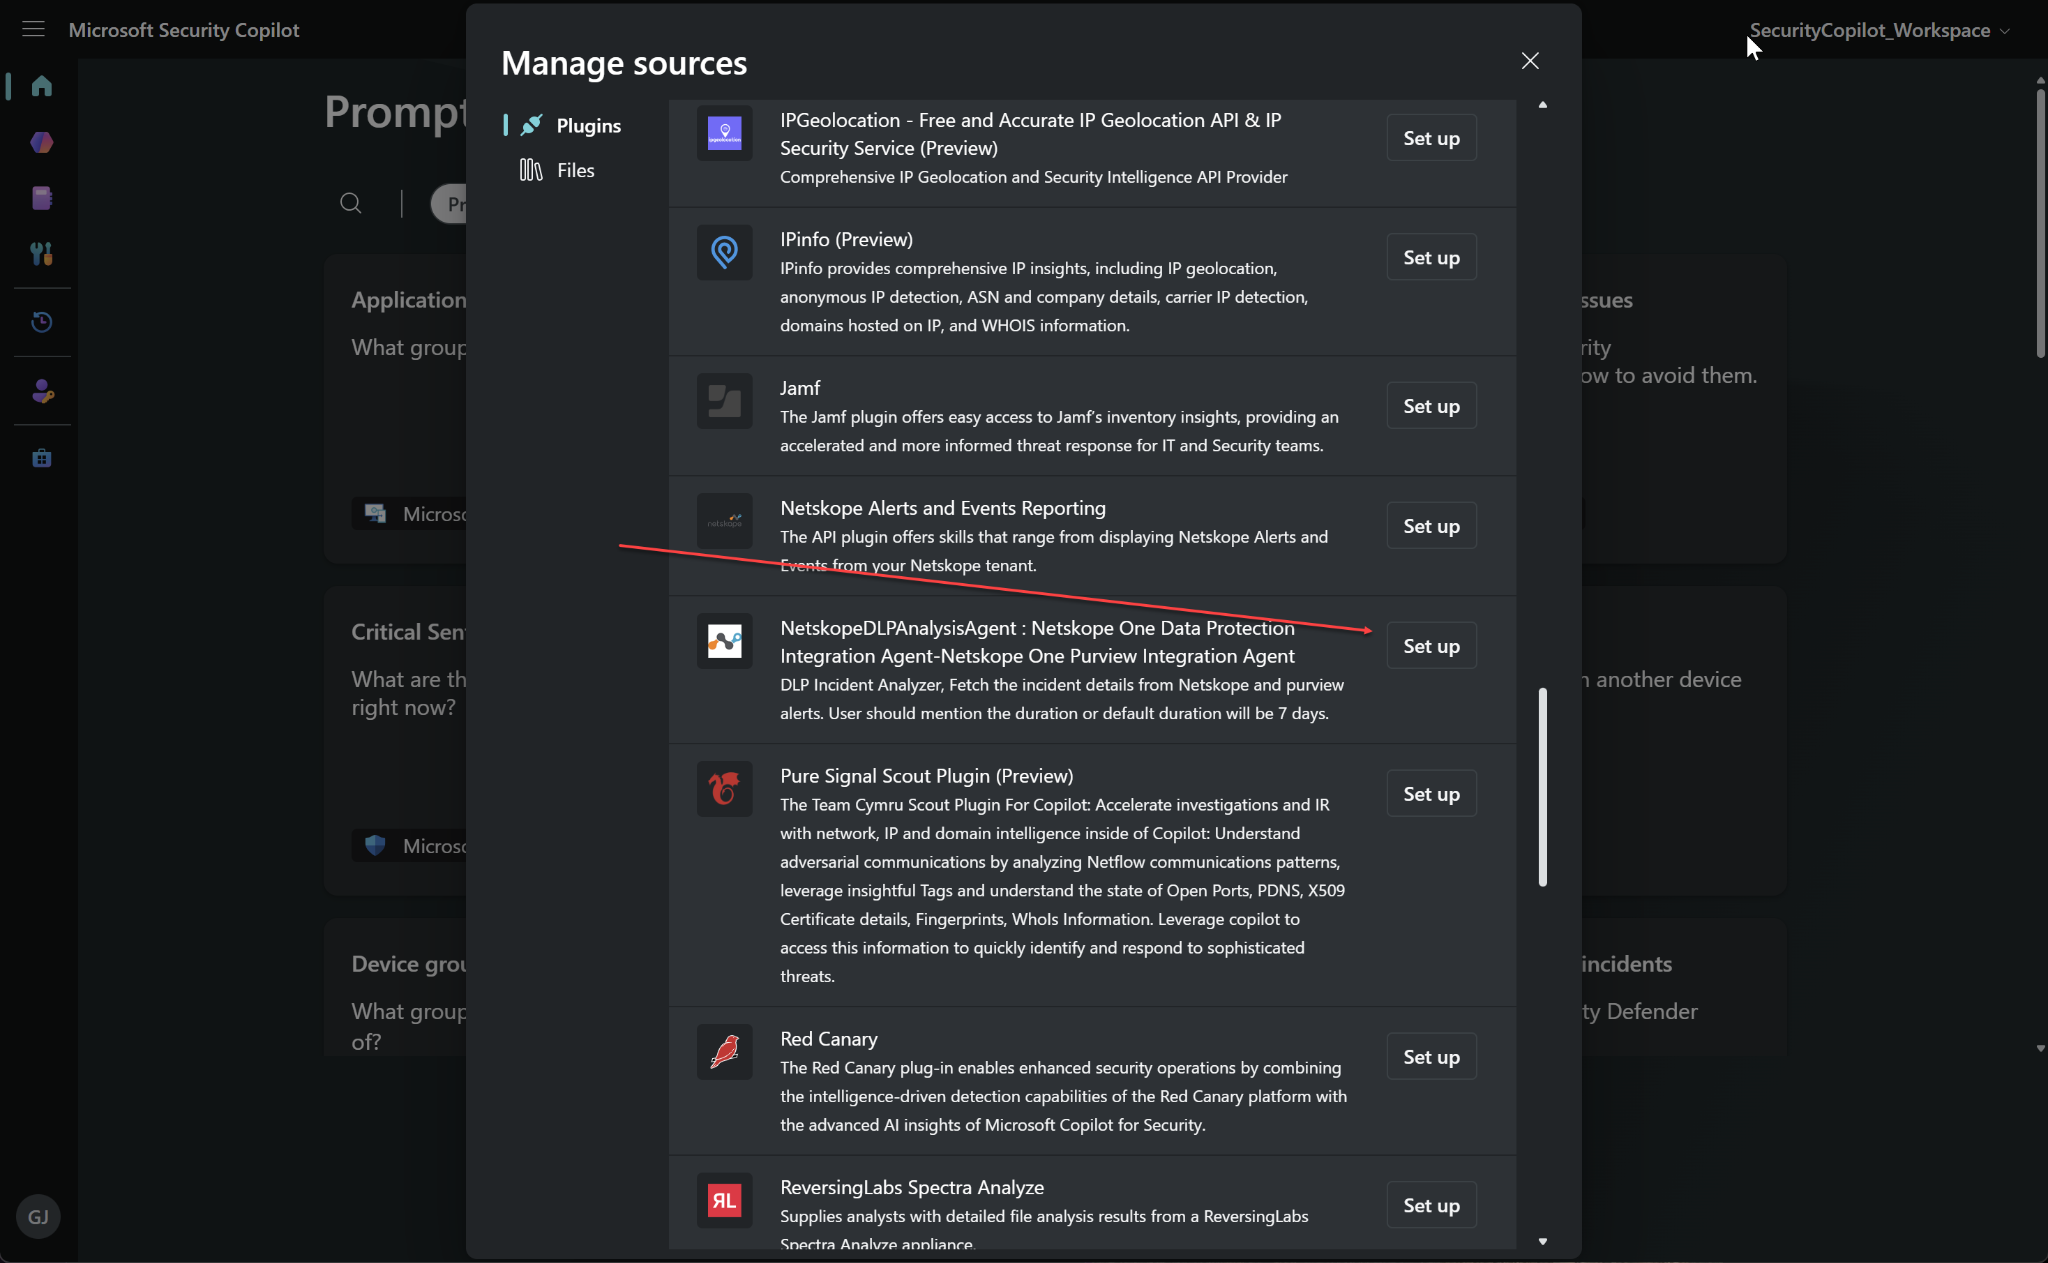Click the IPinfo plugin logo icon
The width and height of the screenshot is (2048, 1263).
724,252
